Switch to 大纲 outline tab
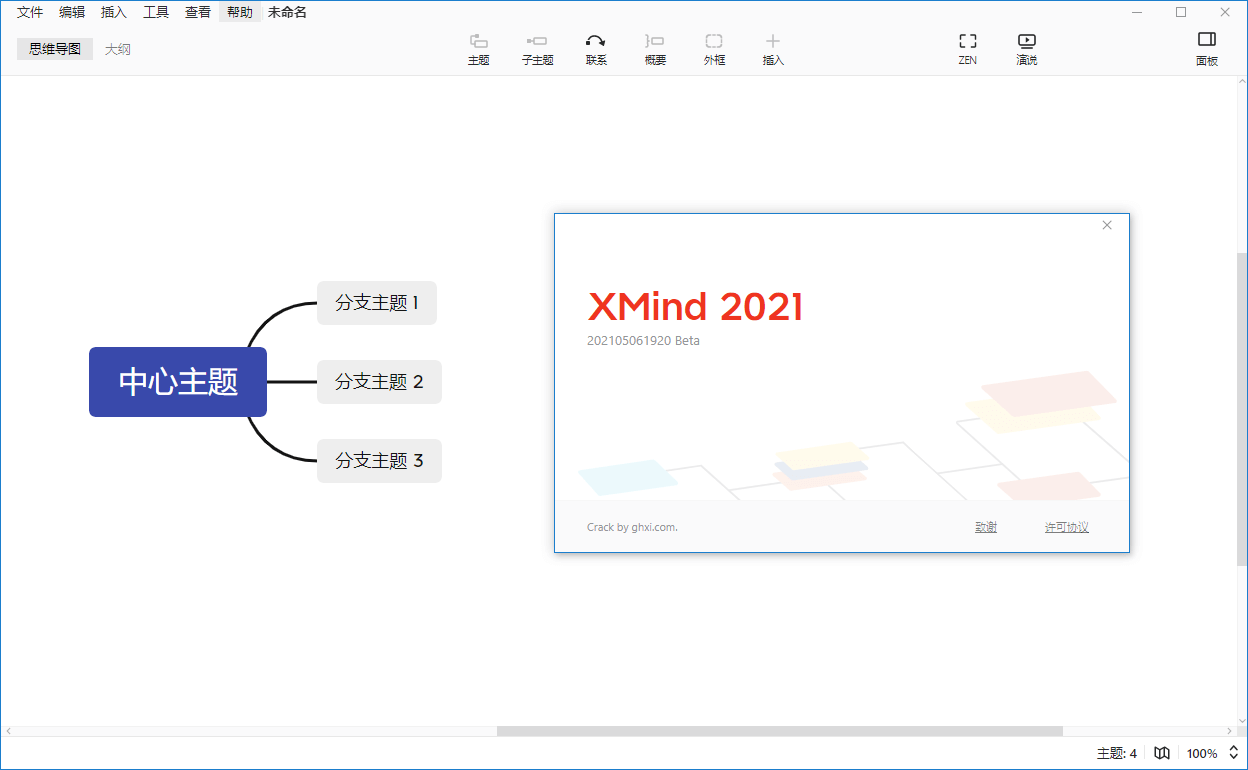This screenshot has width=1248, height=770. [x=118, y=49]
